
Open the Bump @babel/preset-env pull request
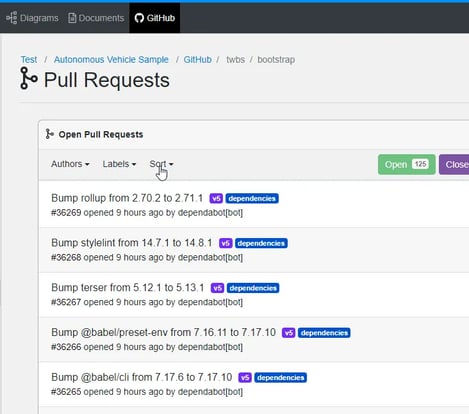(163, 332)
